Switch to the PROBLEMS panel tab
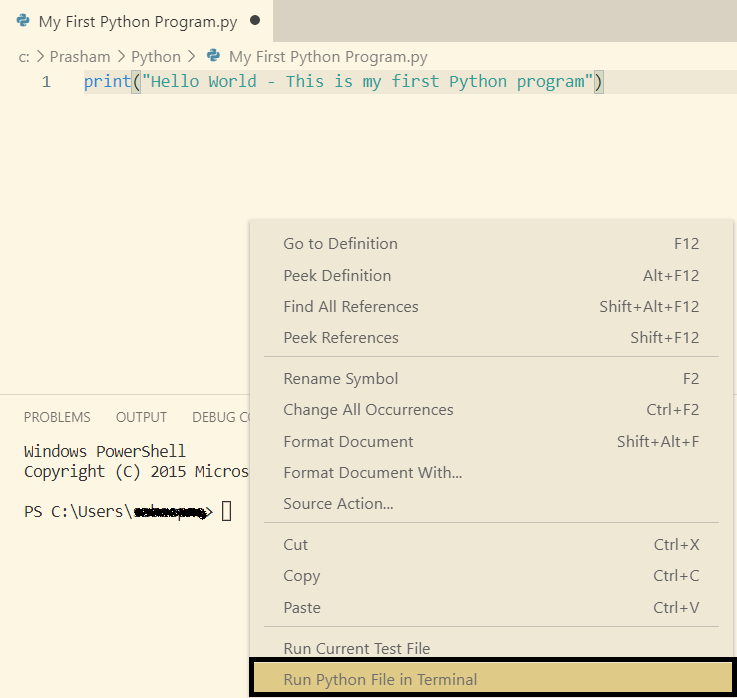737x698 pixels. (x=57, y=417)
